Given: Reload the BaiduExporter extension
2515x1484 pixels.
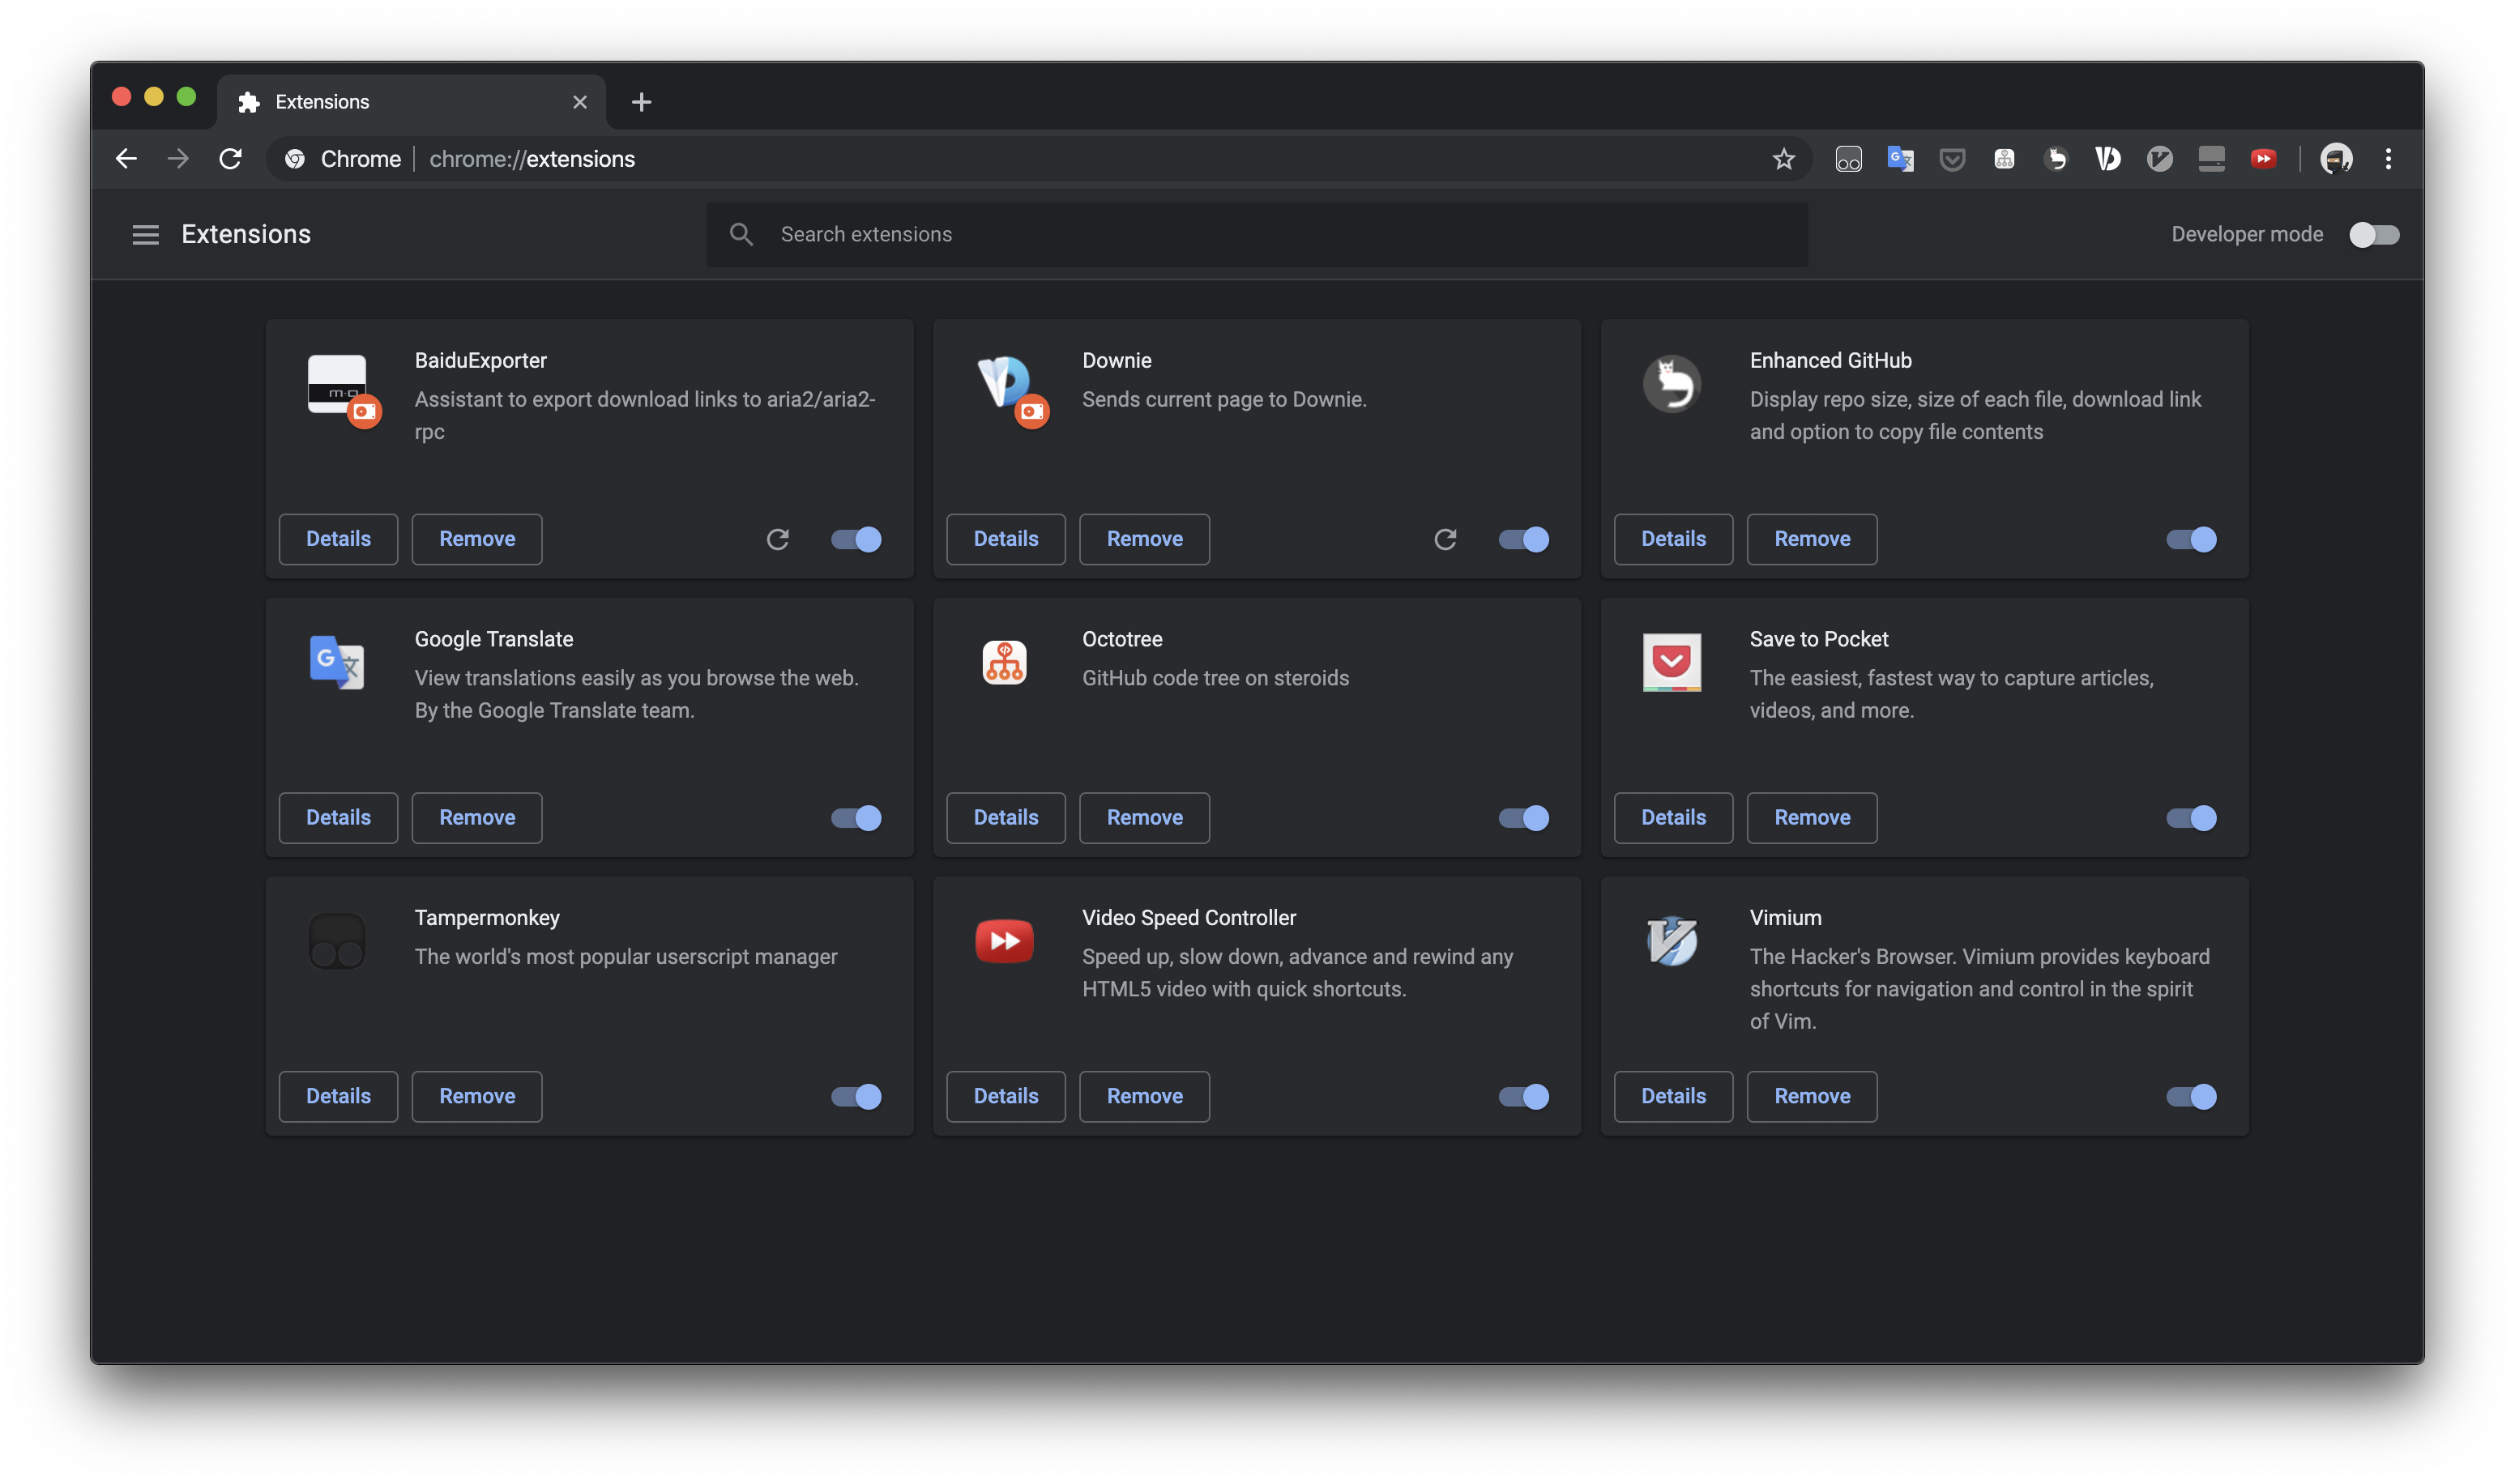Looking at the screenshot, I should click(777, 540).
